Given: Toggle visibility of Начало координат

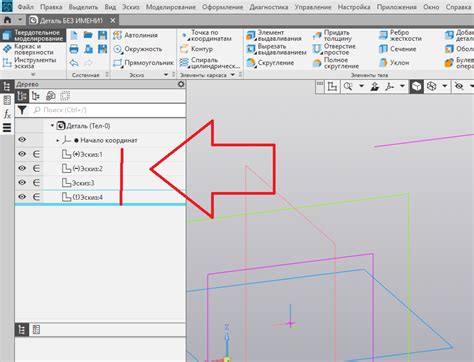Looking at the screenshot, I should pyautogui.click(x=22, y=139).
